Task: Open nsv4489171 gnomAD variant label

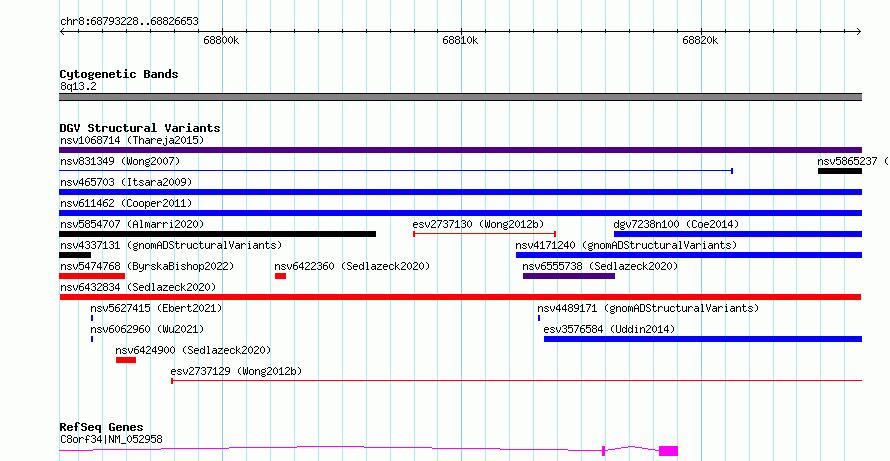Action: [x=648, y=308]
